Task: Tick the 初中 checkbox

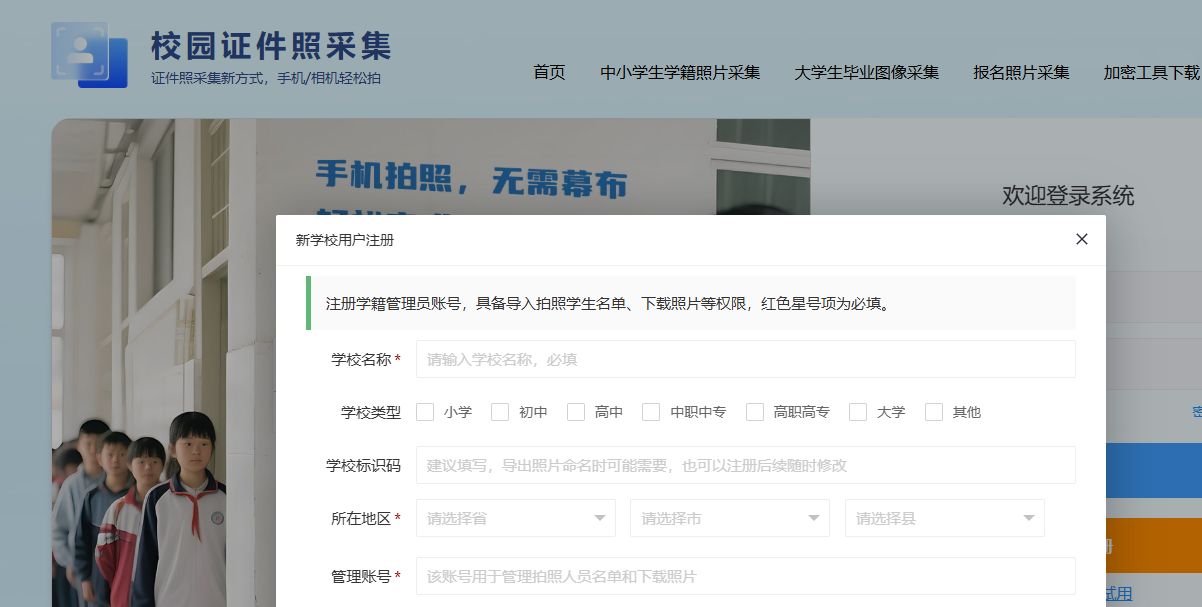Action: coord(501,412)
